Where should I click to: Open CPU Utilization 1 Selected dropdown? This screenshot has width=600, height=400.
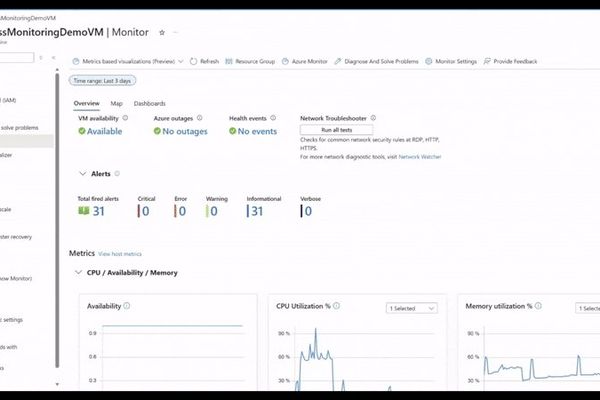(412, 308)
